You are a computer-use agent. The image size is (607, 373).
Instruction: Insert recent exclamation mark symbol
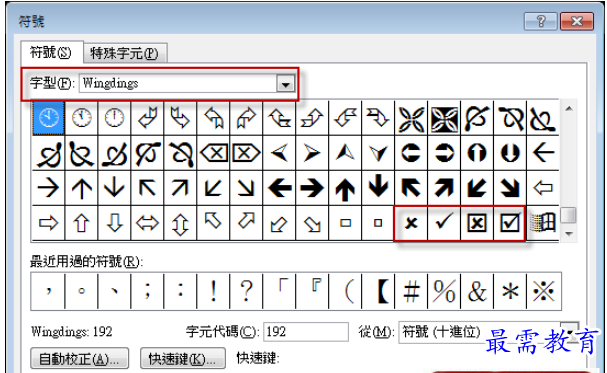tap(213, 291)
